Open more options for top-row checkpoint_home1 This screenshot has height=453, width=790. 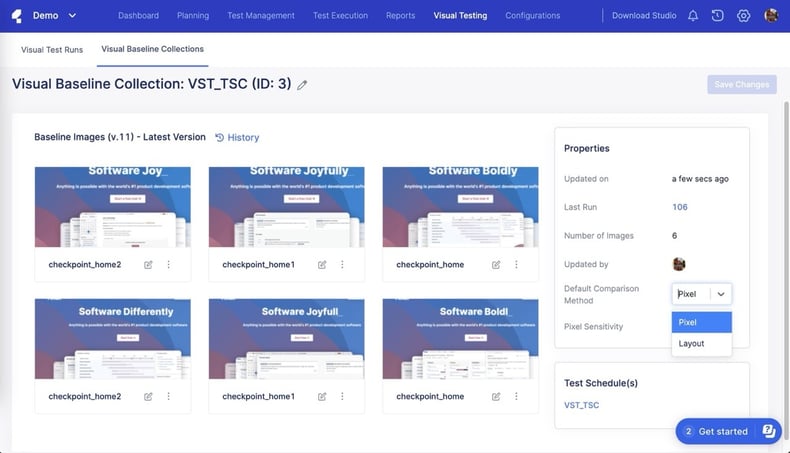click(342, 265)
